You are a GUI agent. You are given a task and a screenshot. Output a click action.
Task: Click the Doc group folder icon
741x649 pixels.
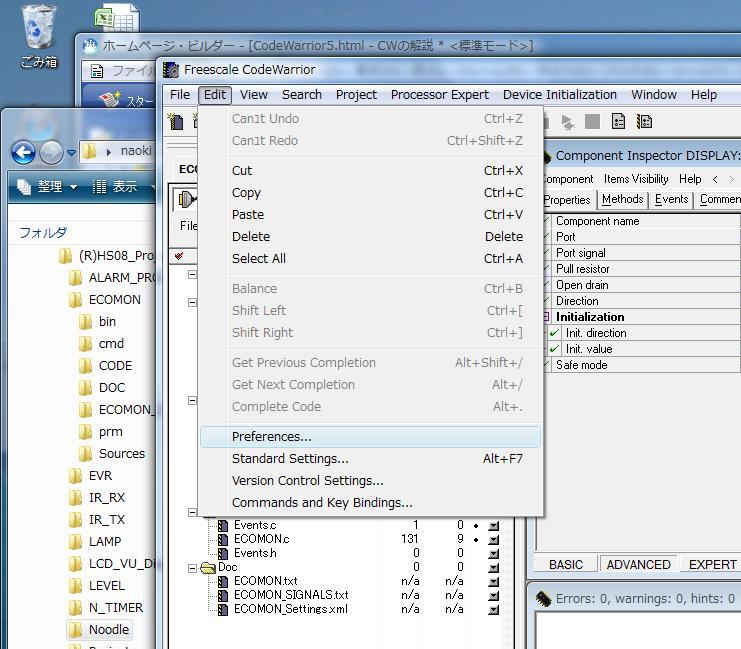coord(208,567)
